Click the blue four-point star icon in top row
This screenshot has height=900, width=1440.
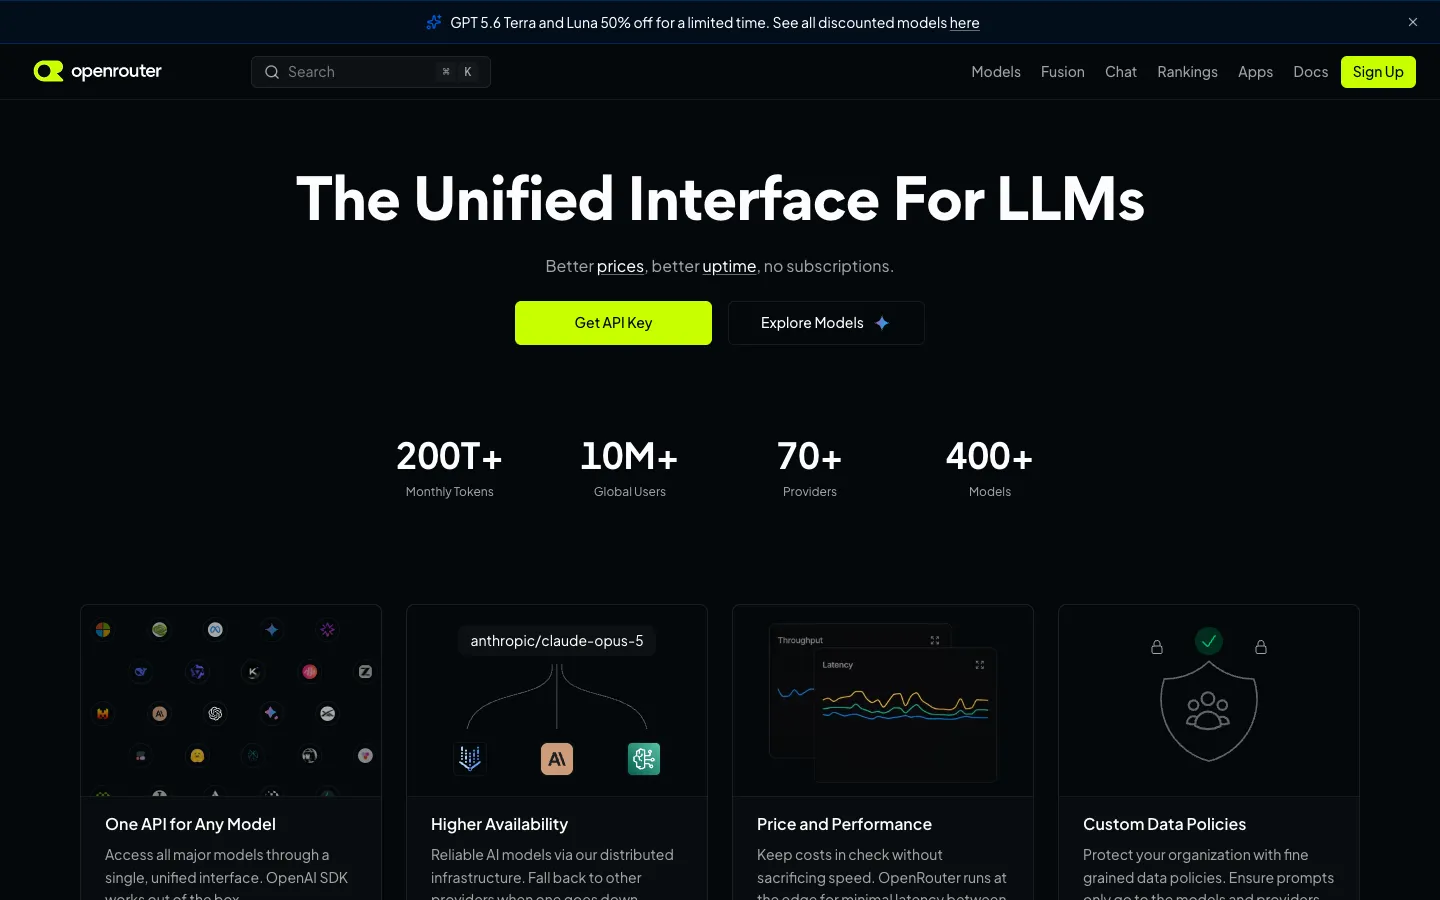click(x=272, y=630)
